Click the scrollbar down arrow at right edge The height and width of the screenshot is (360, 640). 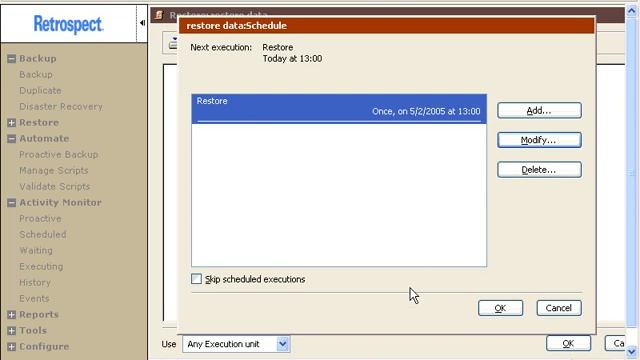631,351
